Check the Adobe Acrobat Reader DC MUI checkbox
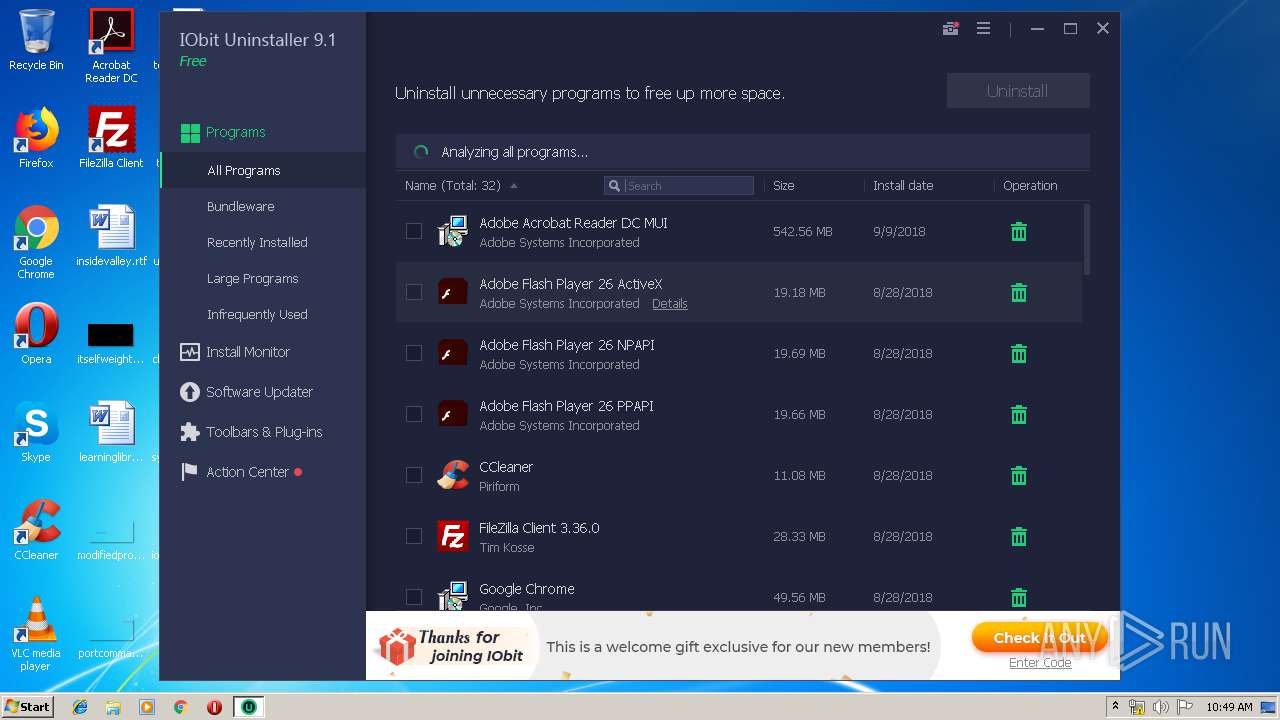Image resolution: width=1280 pixels, height=720 pixels. pyautogui.click(x=414, y=231)
